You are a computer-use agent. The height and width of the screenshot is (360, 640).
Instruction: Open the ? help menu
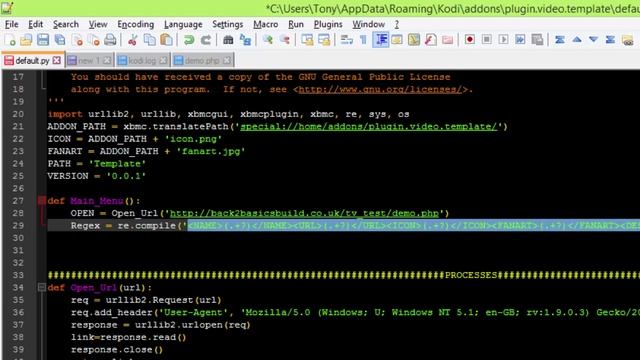(x=397, y=24)
